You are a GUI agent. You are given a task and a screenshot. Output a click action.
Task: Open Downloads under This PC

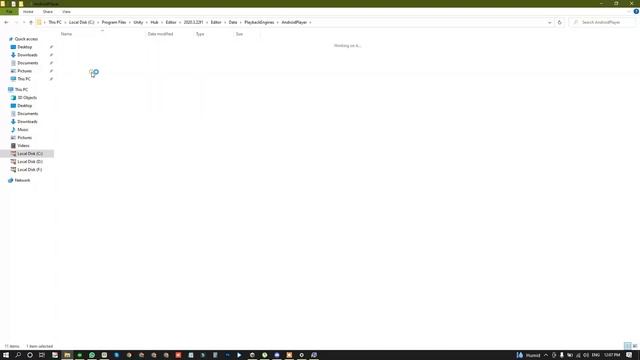[27, 122]
